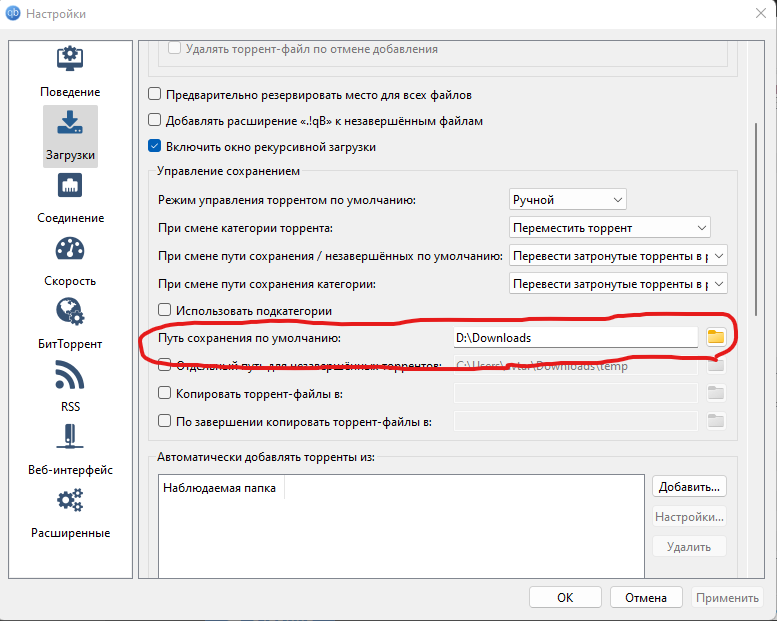Open the Расширенные gears icon
777x621 pixels.
[70, 500]
